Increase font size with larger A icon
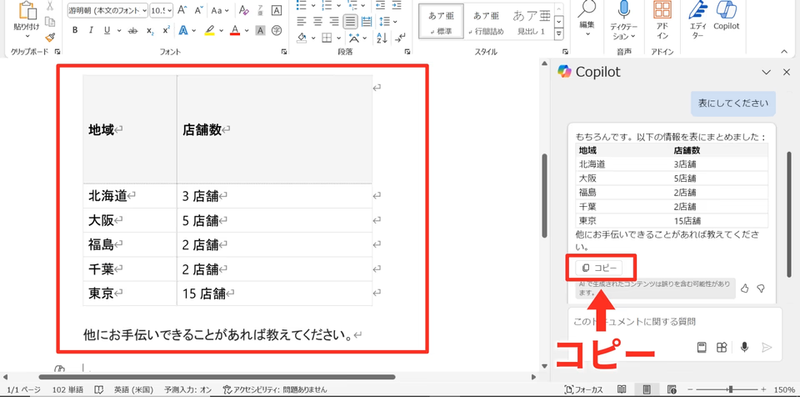 click(x=183, y=10)
